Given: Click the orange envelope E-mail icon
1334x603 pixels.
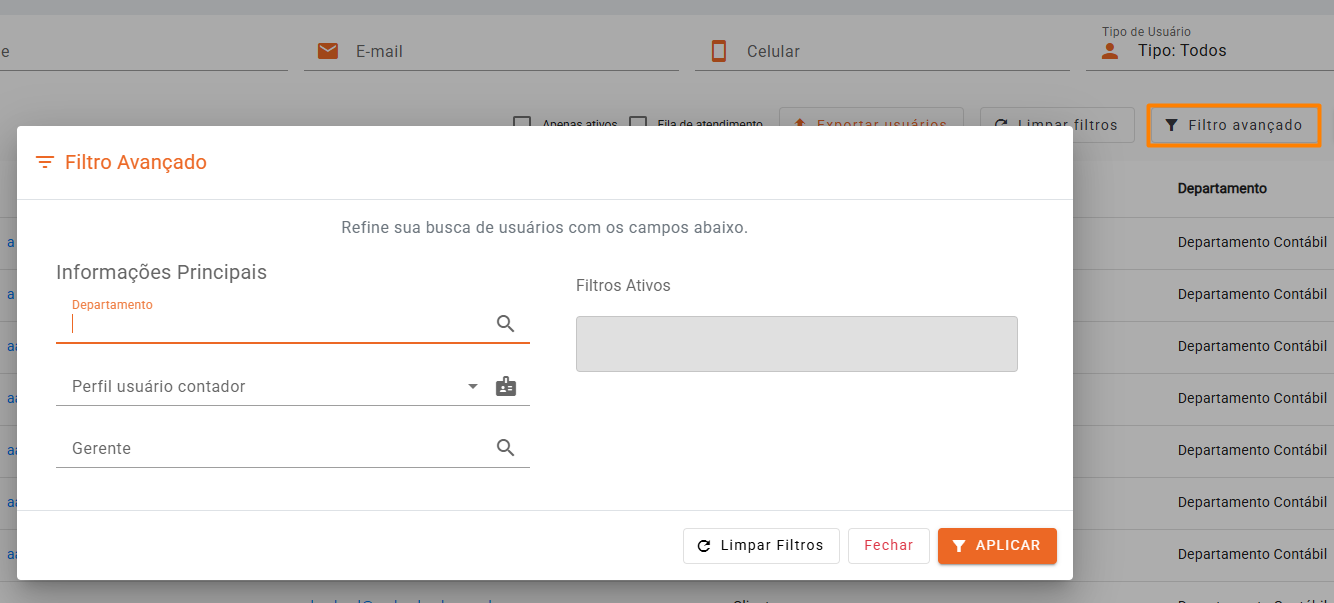Looking at the screenshot, I should tap(328, 51).
